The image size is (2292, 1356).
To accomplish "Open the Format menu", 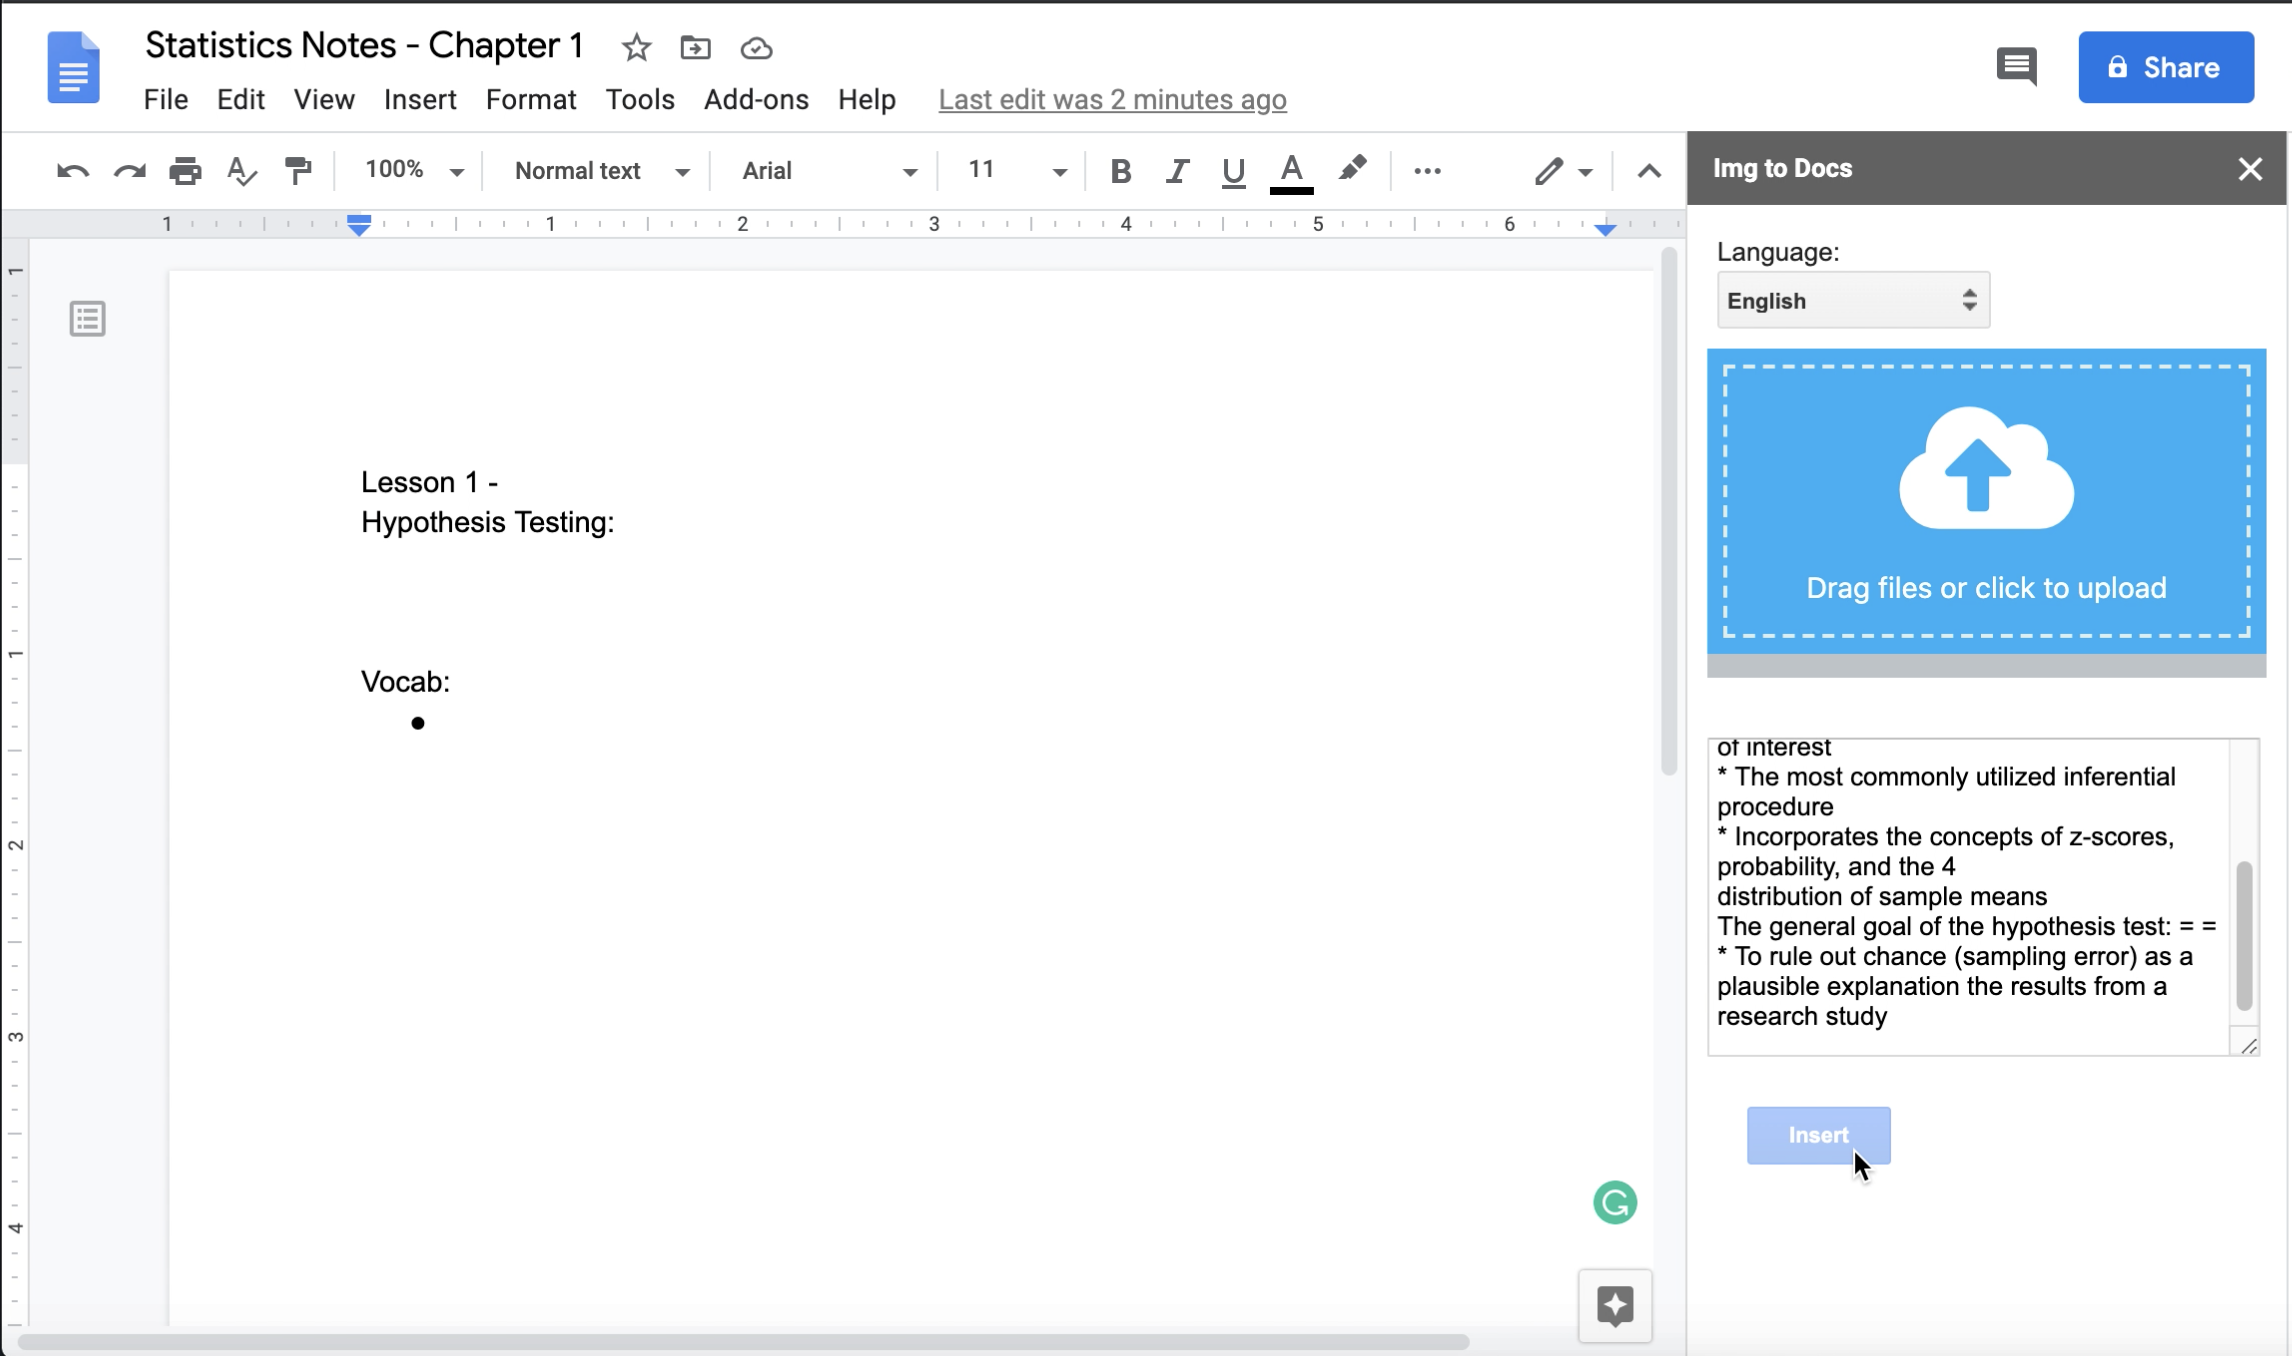I will click(x=529, y=98).
